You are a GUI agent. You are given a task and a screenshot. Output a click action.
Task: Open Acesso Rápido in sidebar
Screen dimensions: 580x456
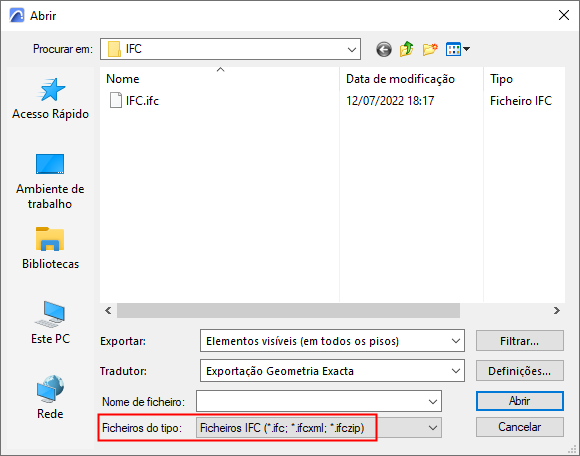[50, 99]
